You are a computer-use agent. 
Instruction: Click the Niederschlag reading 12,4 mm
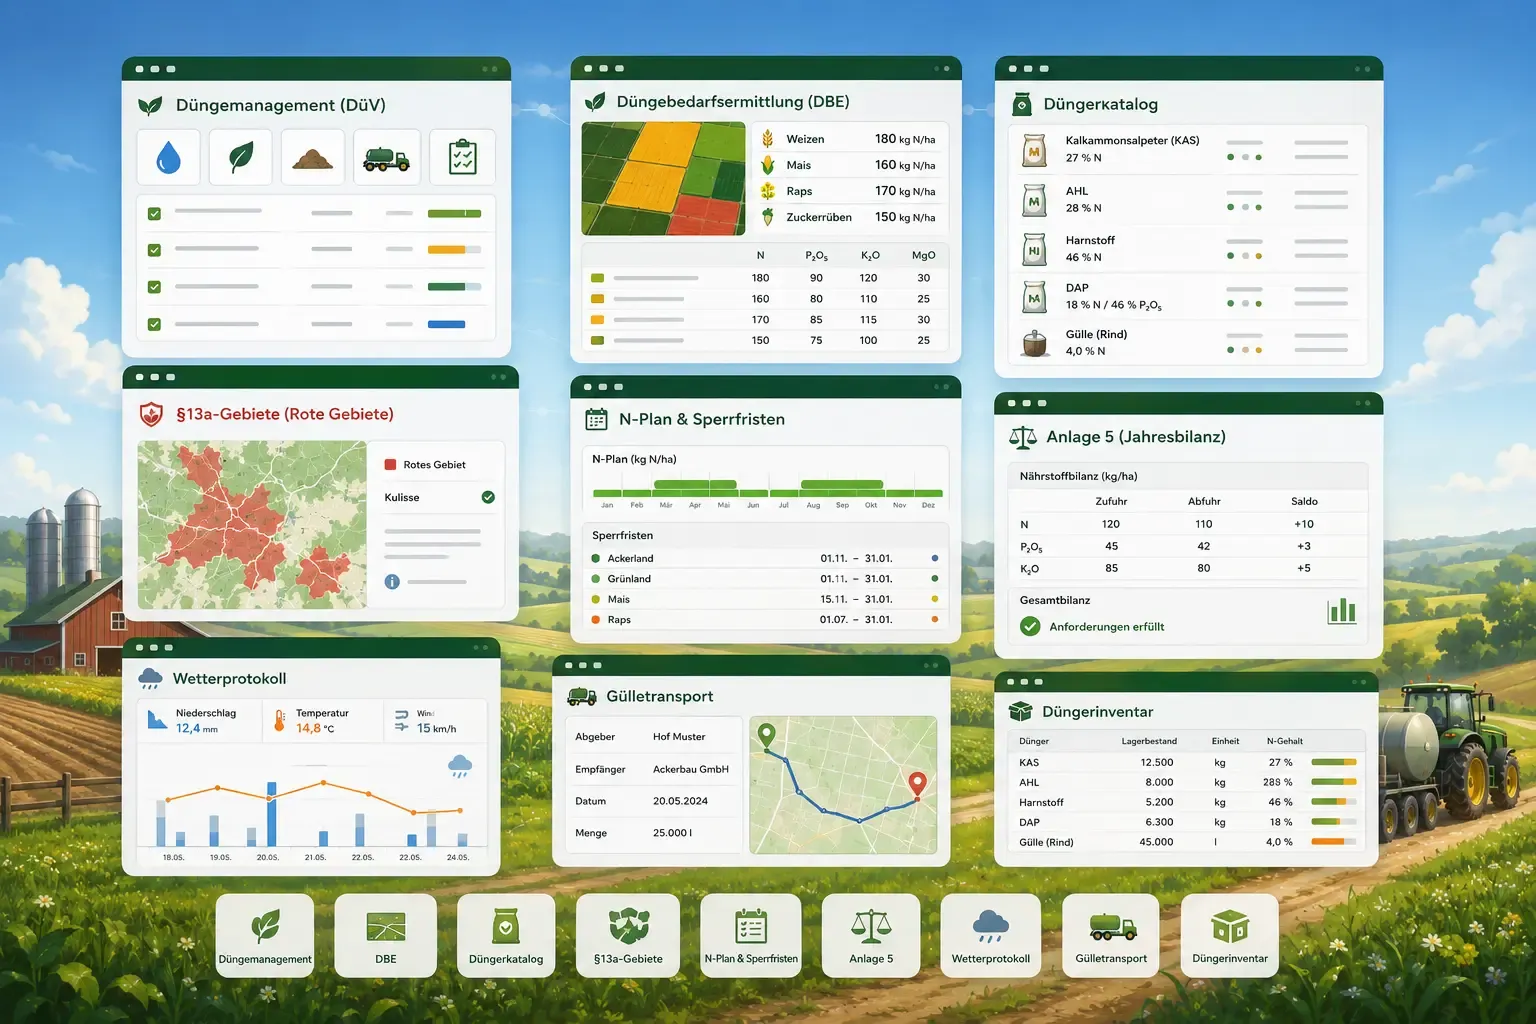[x=197, y=728]
